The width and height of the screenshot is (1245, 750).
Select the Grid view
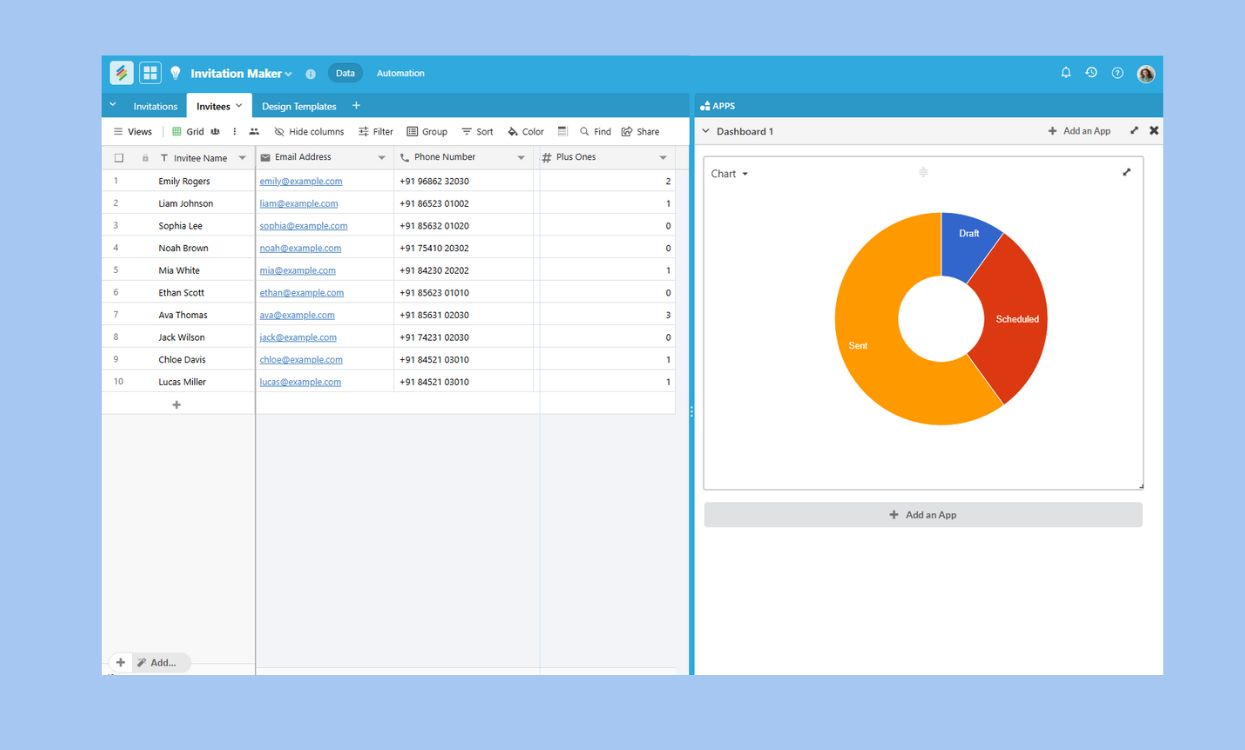[188, 132]
